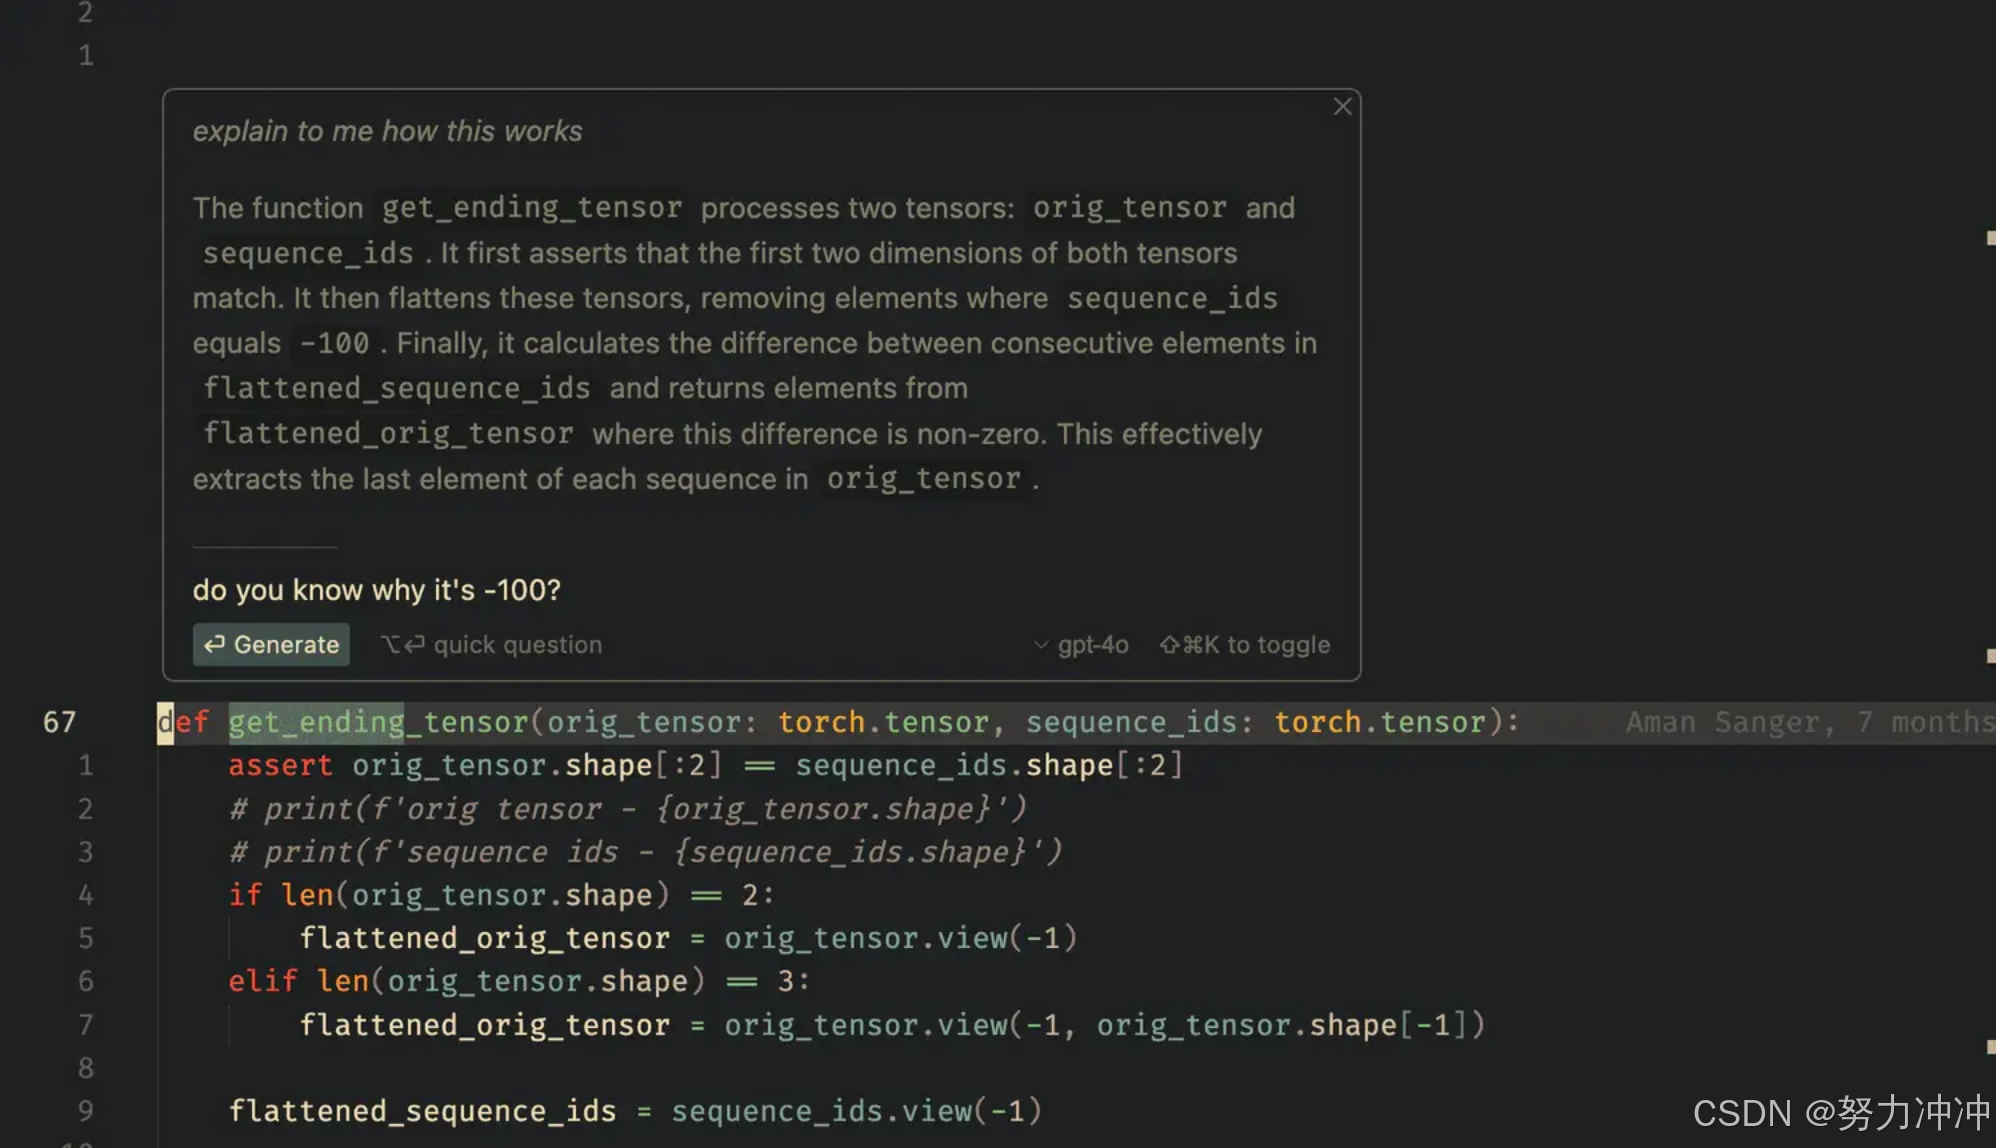Choose the quick question option
Viewport: 1996px width, 1148px height.
coord(492,645)
